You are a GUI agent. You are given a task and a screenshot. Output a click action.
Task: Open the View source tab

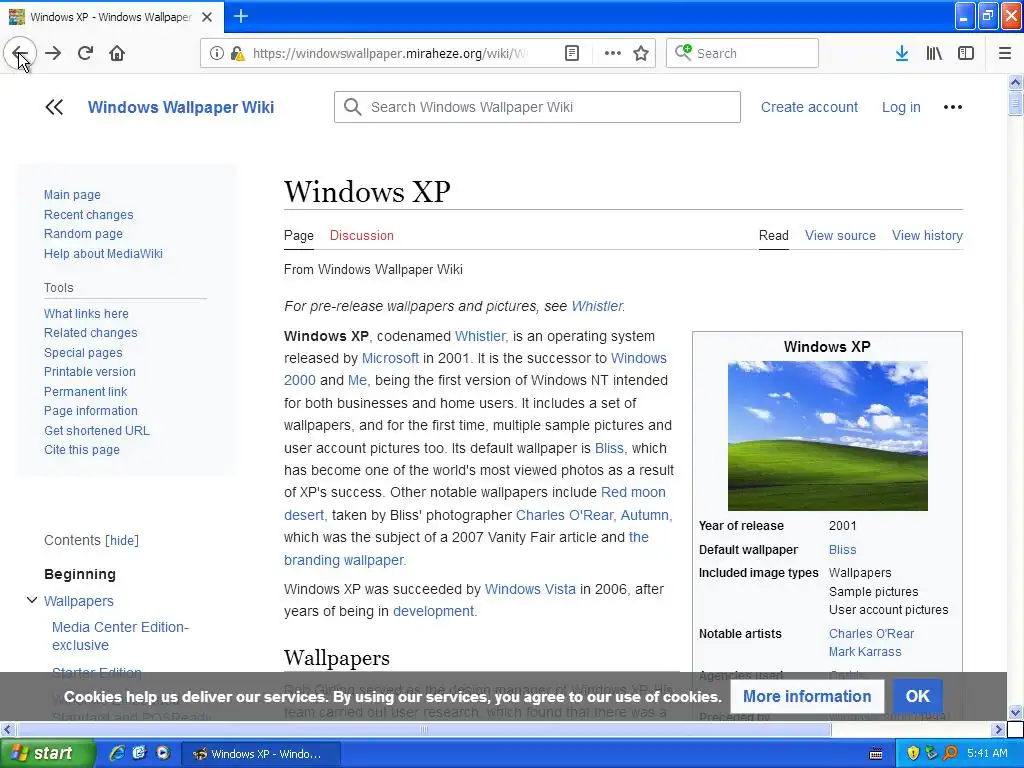point(840,236)
